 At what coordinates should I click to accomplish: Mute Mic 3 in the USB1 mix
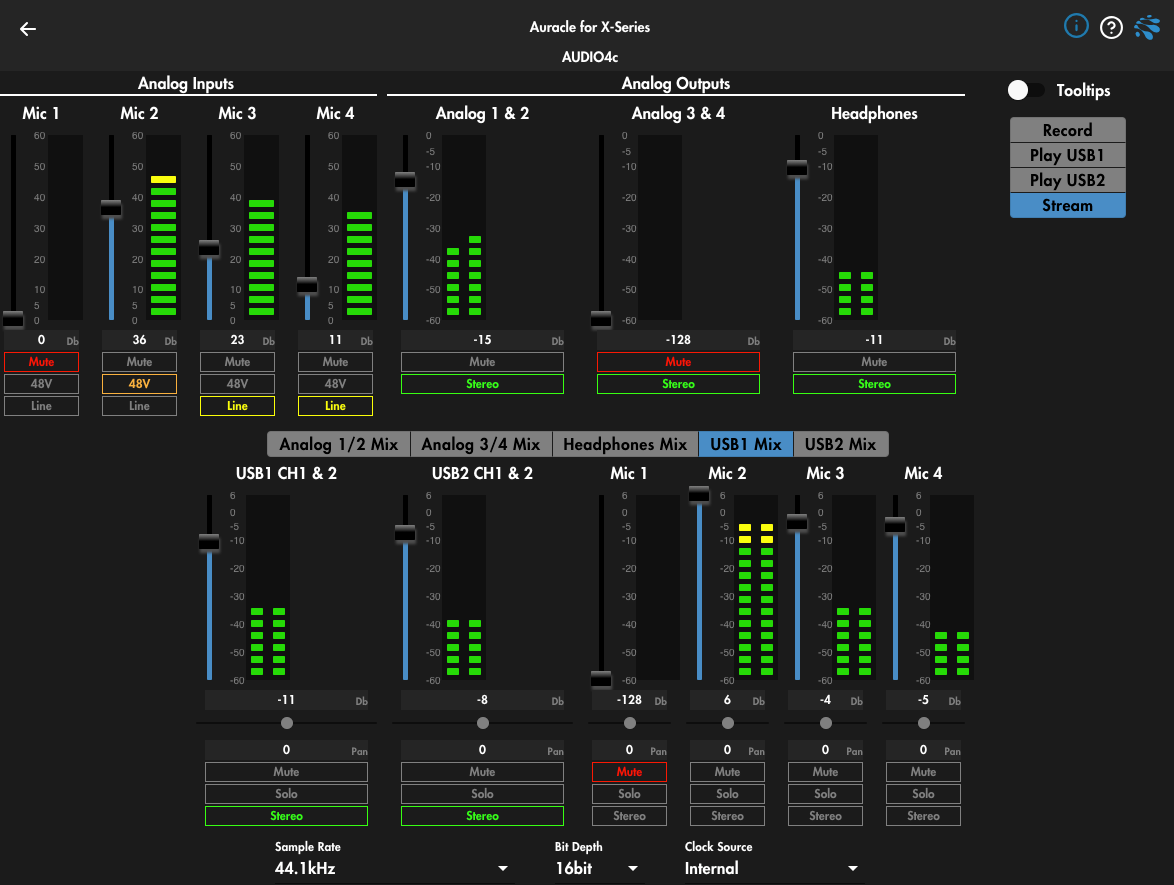(x=825, y=772)
